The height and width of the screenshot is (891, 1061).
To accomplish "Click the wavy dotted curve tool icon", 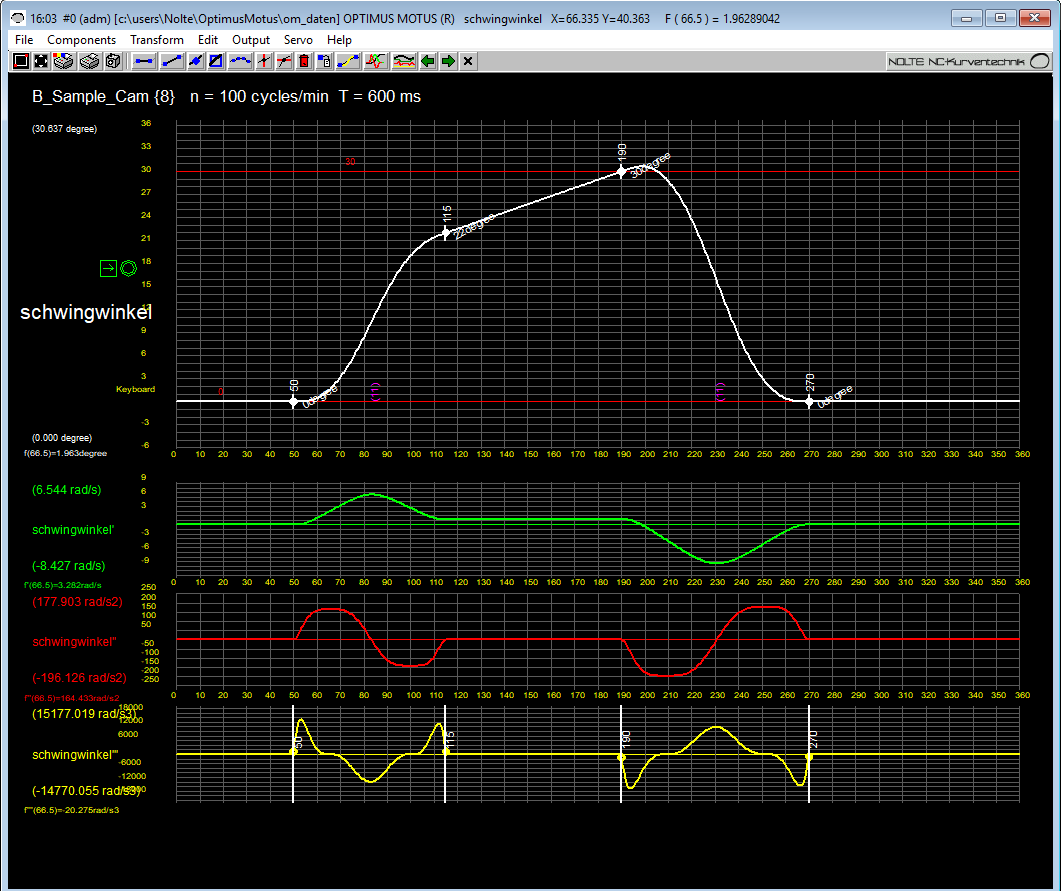I will tap(240, 61).
